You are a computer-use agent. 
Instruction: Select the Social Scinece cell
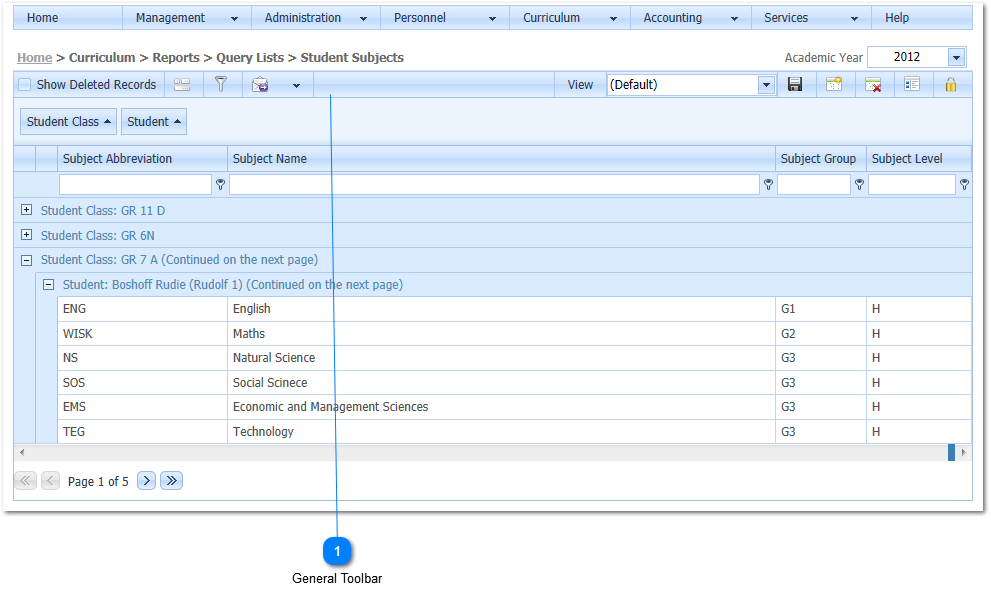coord(501,383)
